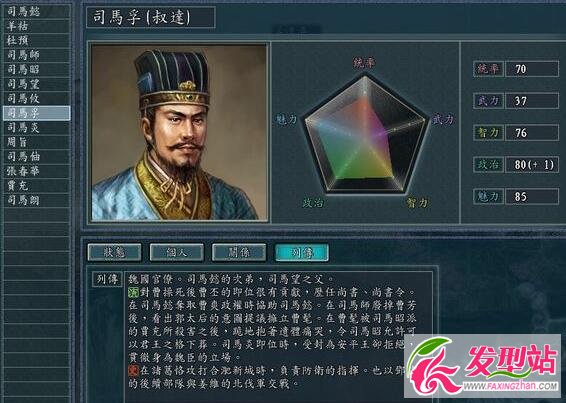Choose 羊祜 from the officer list

(37, 26)
